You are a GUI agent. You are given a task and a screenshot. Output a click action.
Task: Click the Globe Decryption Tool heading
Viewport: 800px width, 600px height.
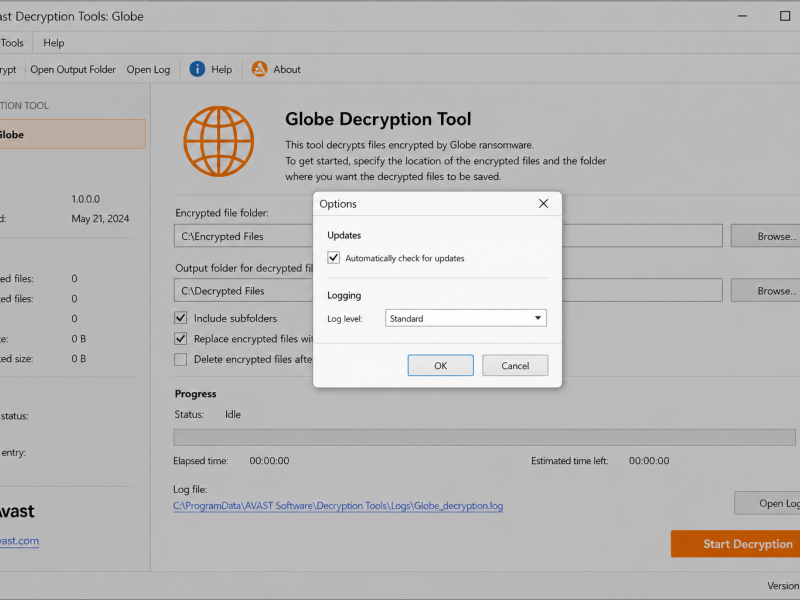click(378, 119)
